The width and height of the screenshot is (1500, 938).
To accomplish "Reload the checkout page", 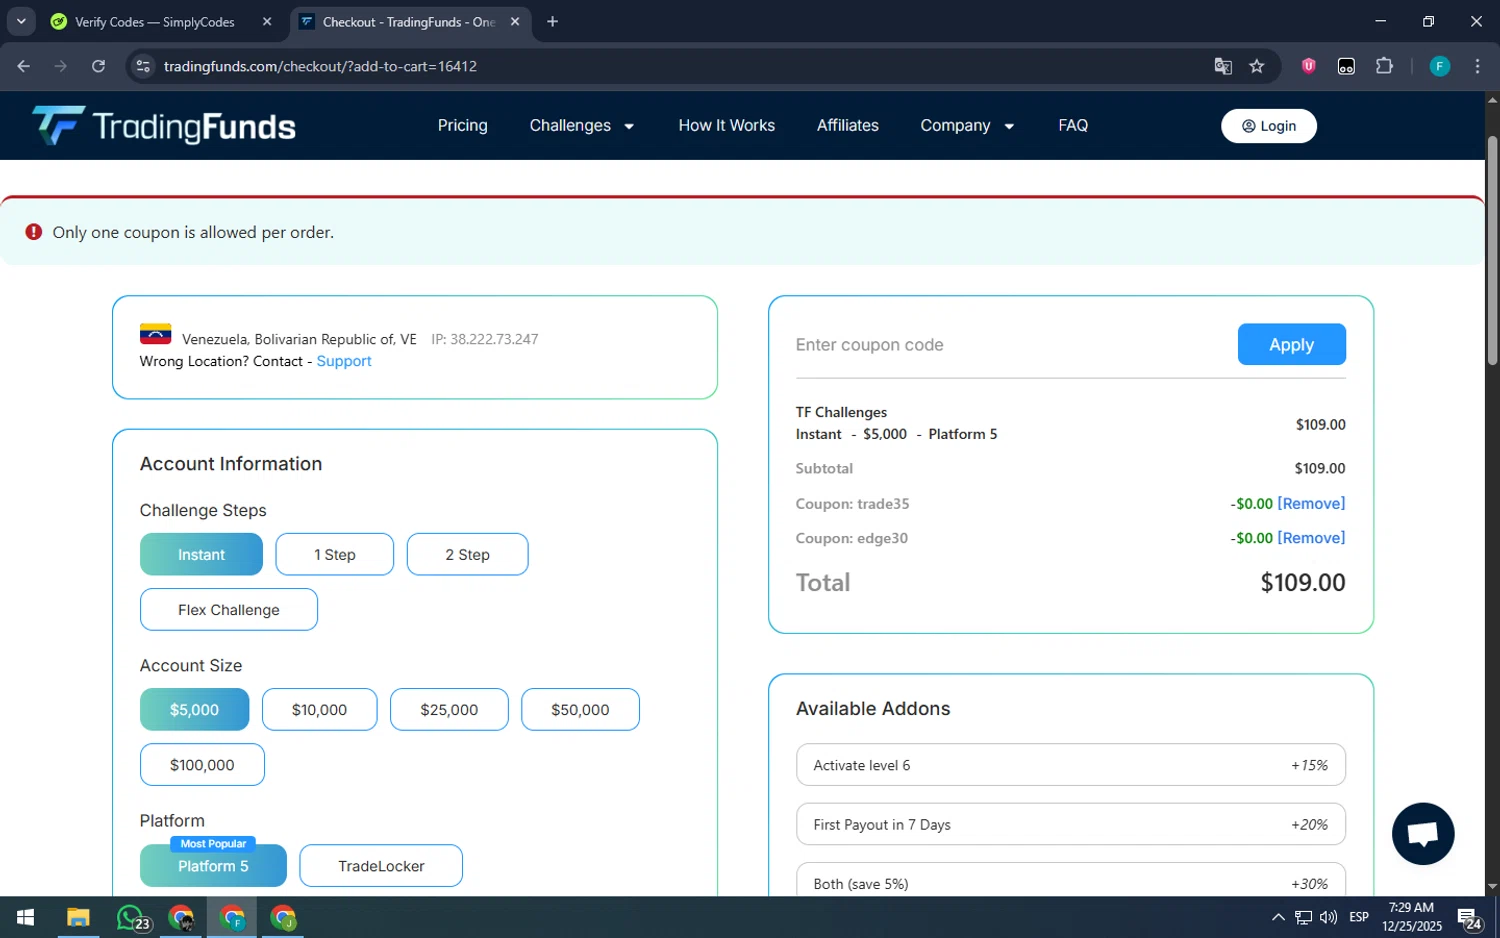I will 98,66.
